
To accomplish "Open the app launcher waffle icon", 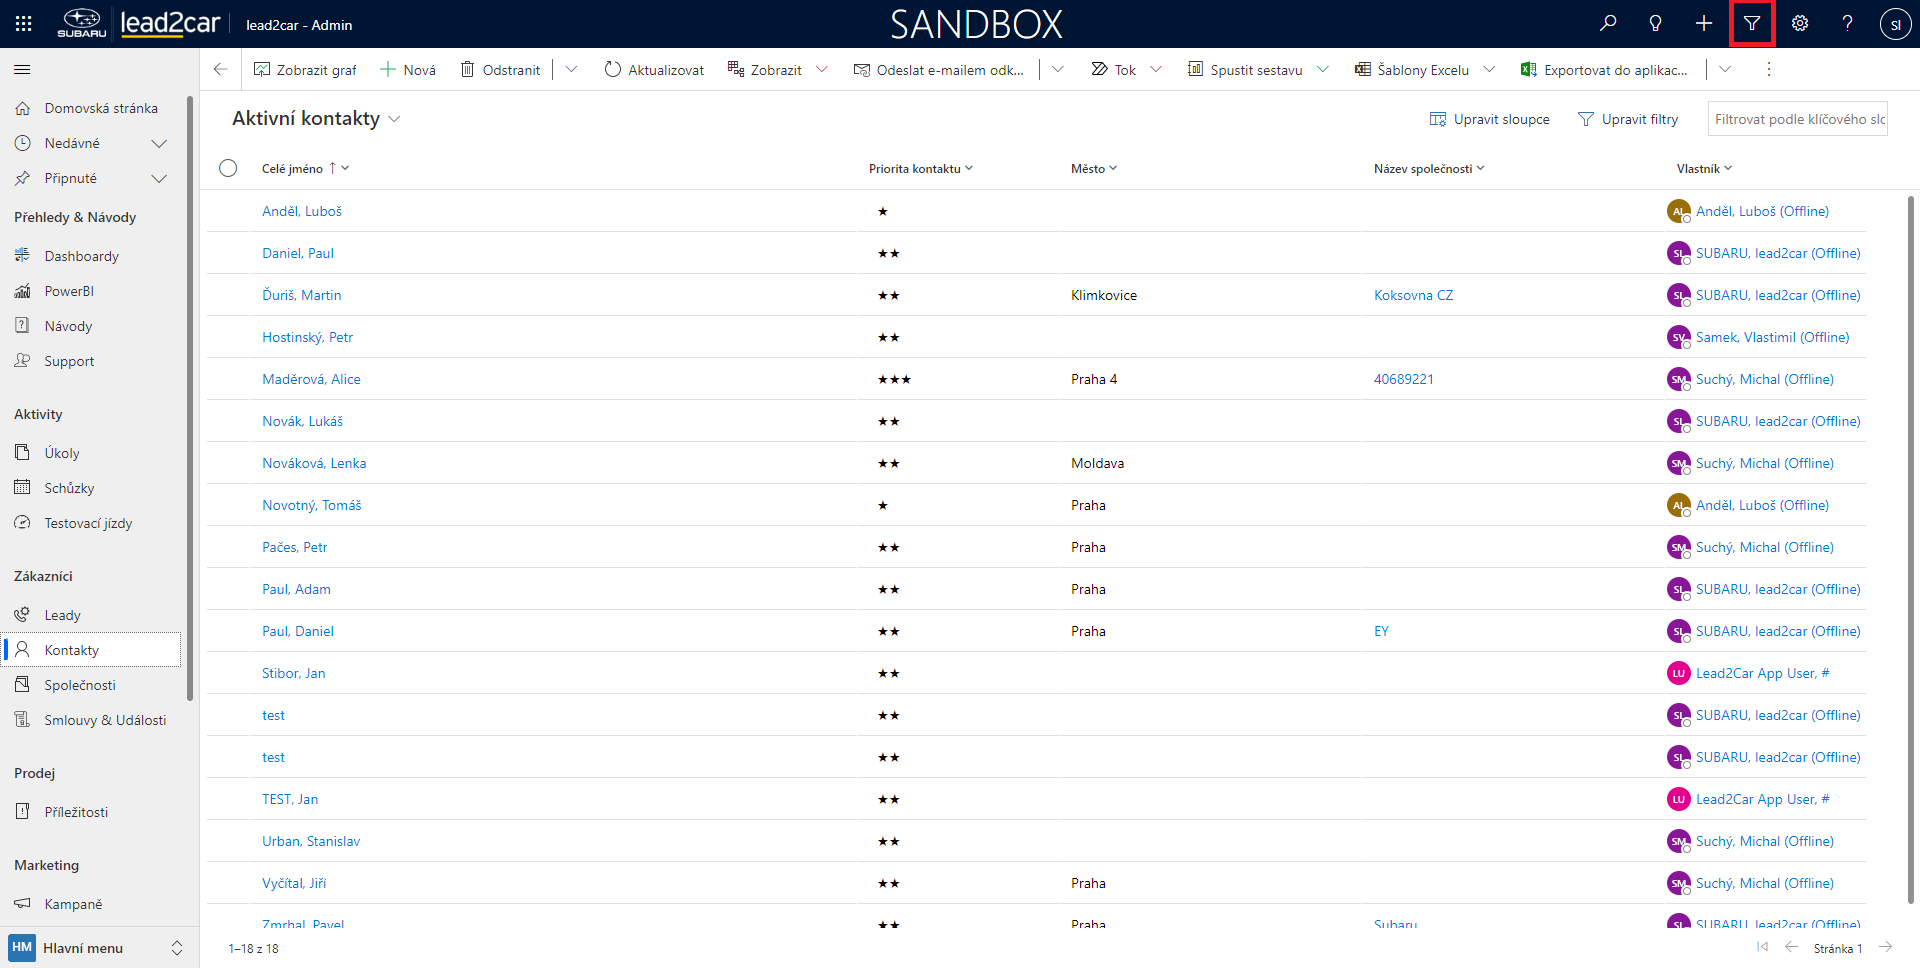I will click(24, 24).
